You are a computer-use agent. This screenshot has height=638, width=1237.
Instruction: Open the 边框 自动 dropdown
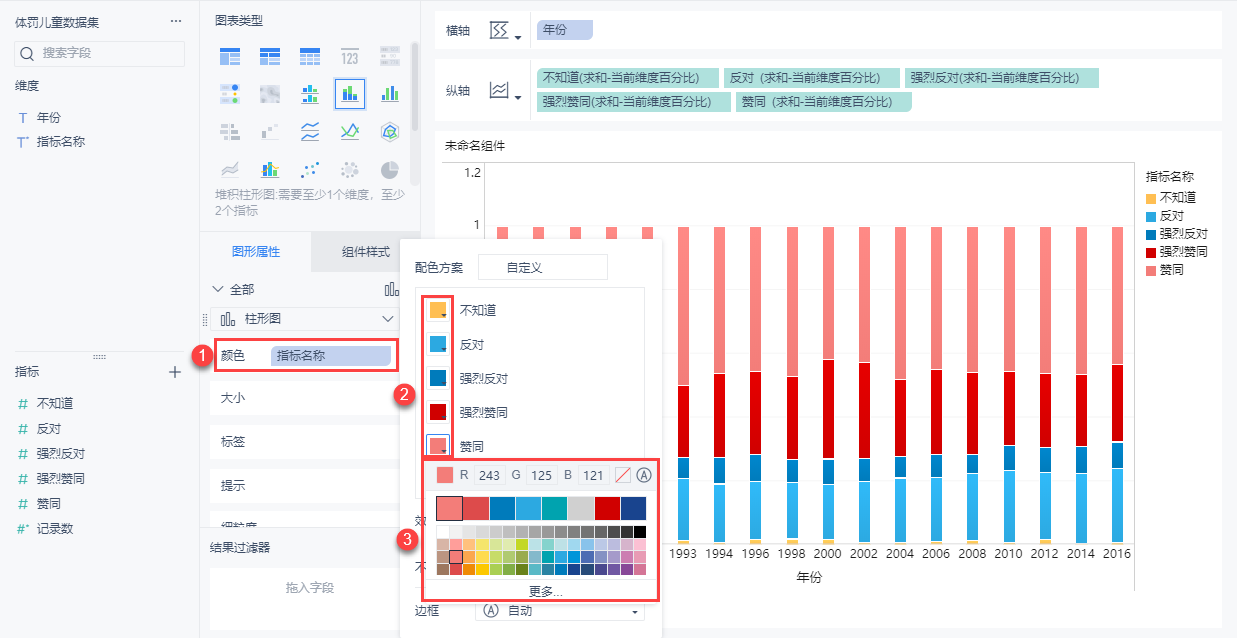562,611
